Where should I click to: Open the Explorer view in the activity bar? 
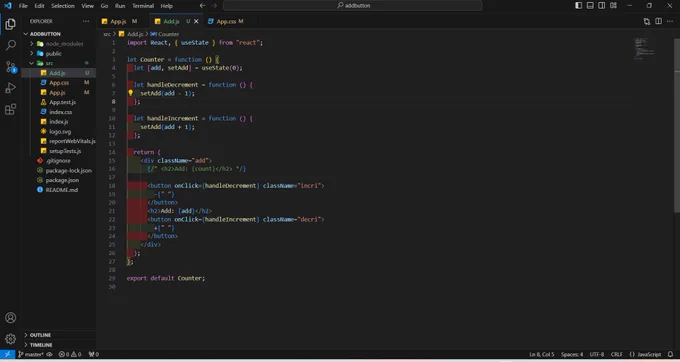tap(10, 24)
